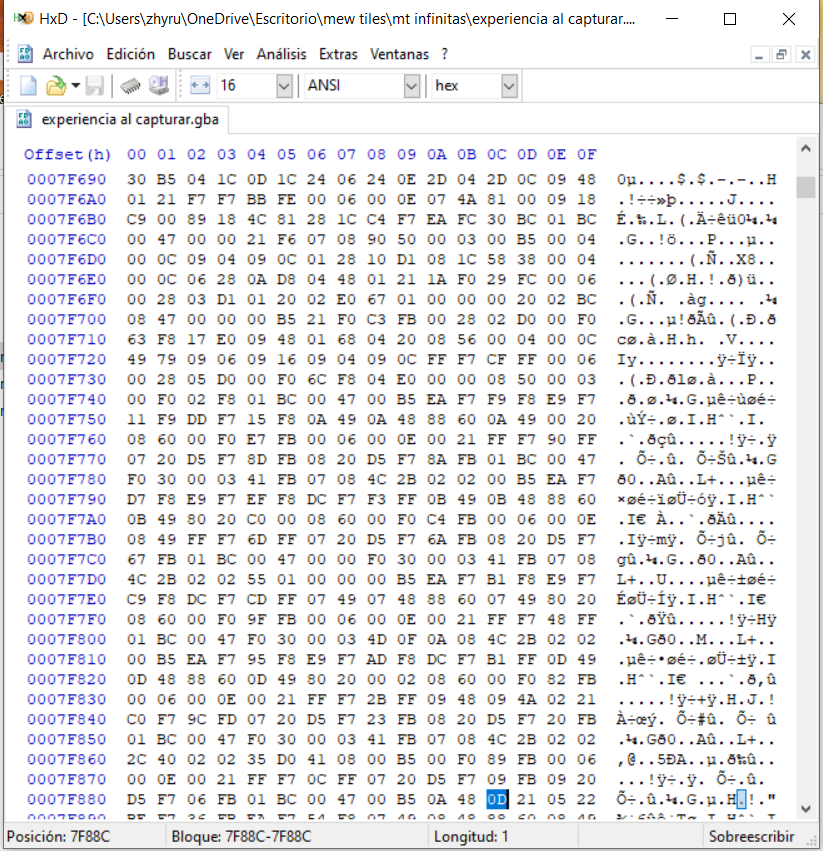This screenshot has height=851, width=823.
Task: Click the New file icon
Action: pyautogui.click(x=28, y=86)
